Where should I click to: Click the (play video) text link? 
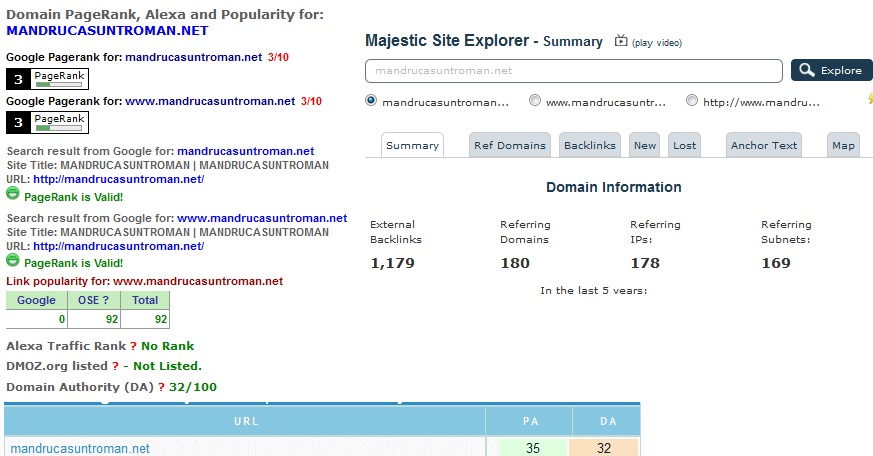657,43
